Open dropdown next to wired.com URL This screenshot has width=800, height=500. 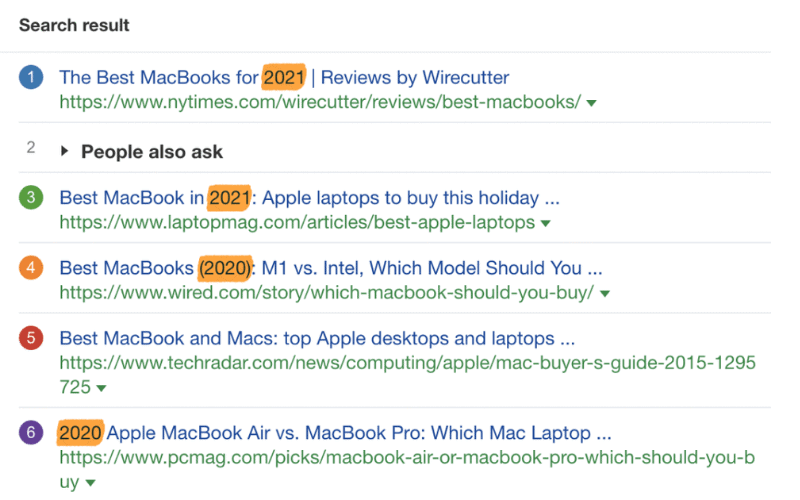(605, 294)
